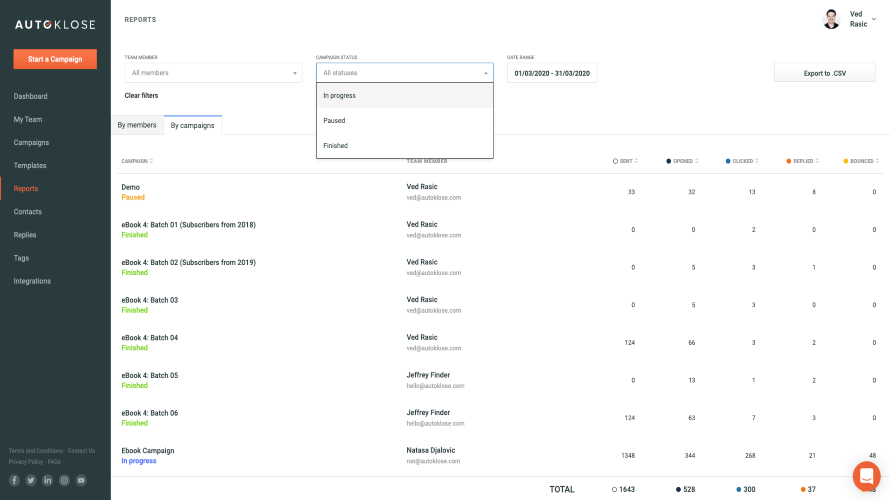Image resolution: width=890 pixels, height=500 pixels.
Task: Open the Facebook social icon
Action: 14,480
